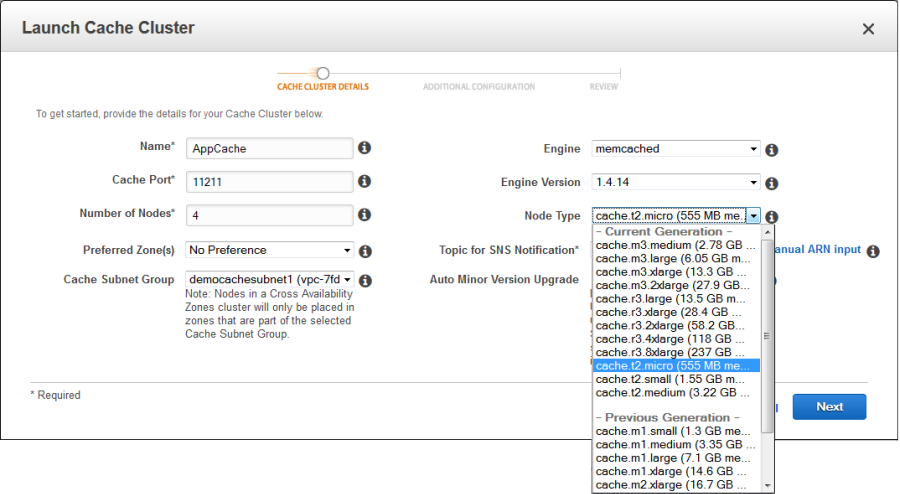Click the Name input field
The image size is (900, 494).
click(x=269, y=148)
